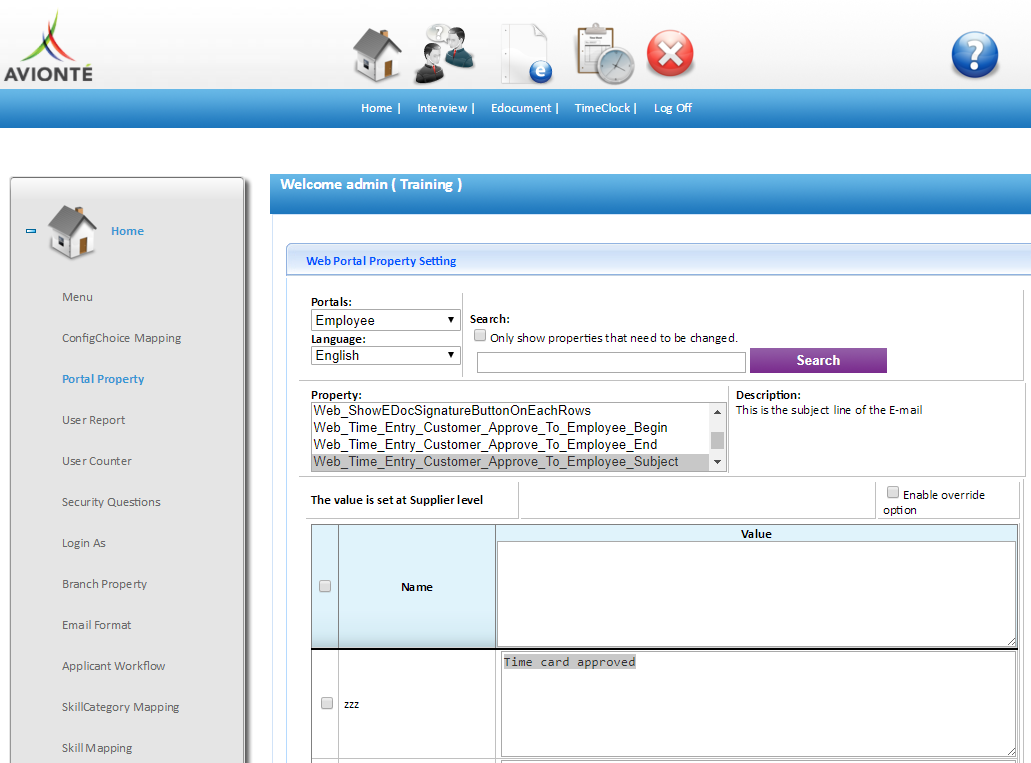Click the property list scrollbar thumb
Screen dimensions: 1031x763
717,440
